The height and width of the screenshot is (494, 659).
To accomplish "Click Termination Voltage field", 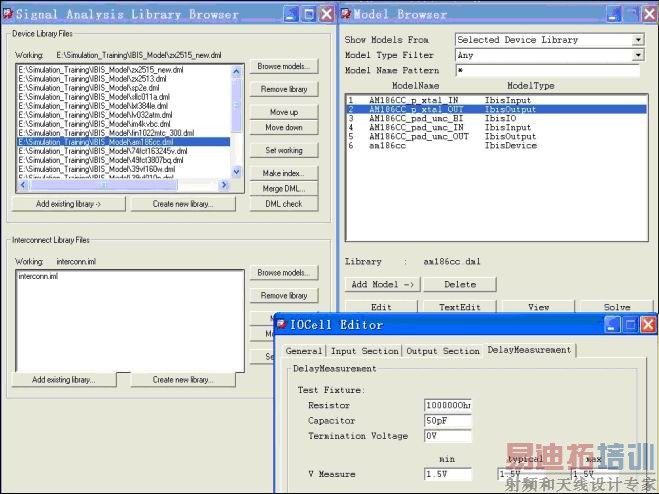I will [x=448, y=436].
